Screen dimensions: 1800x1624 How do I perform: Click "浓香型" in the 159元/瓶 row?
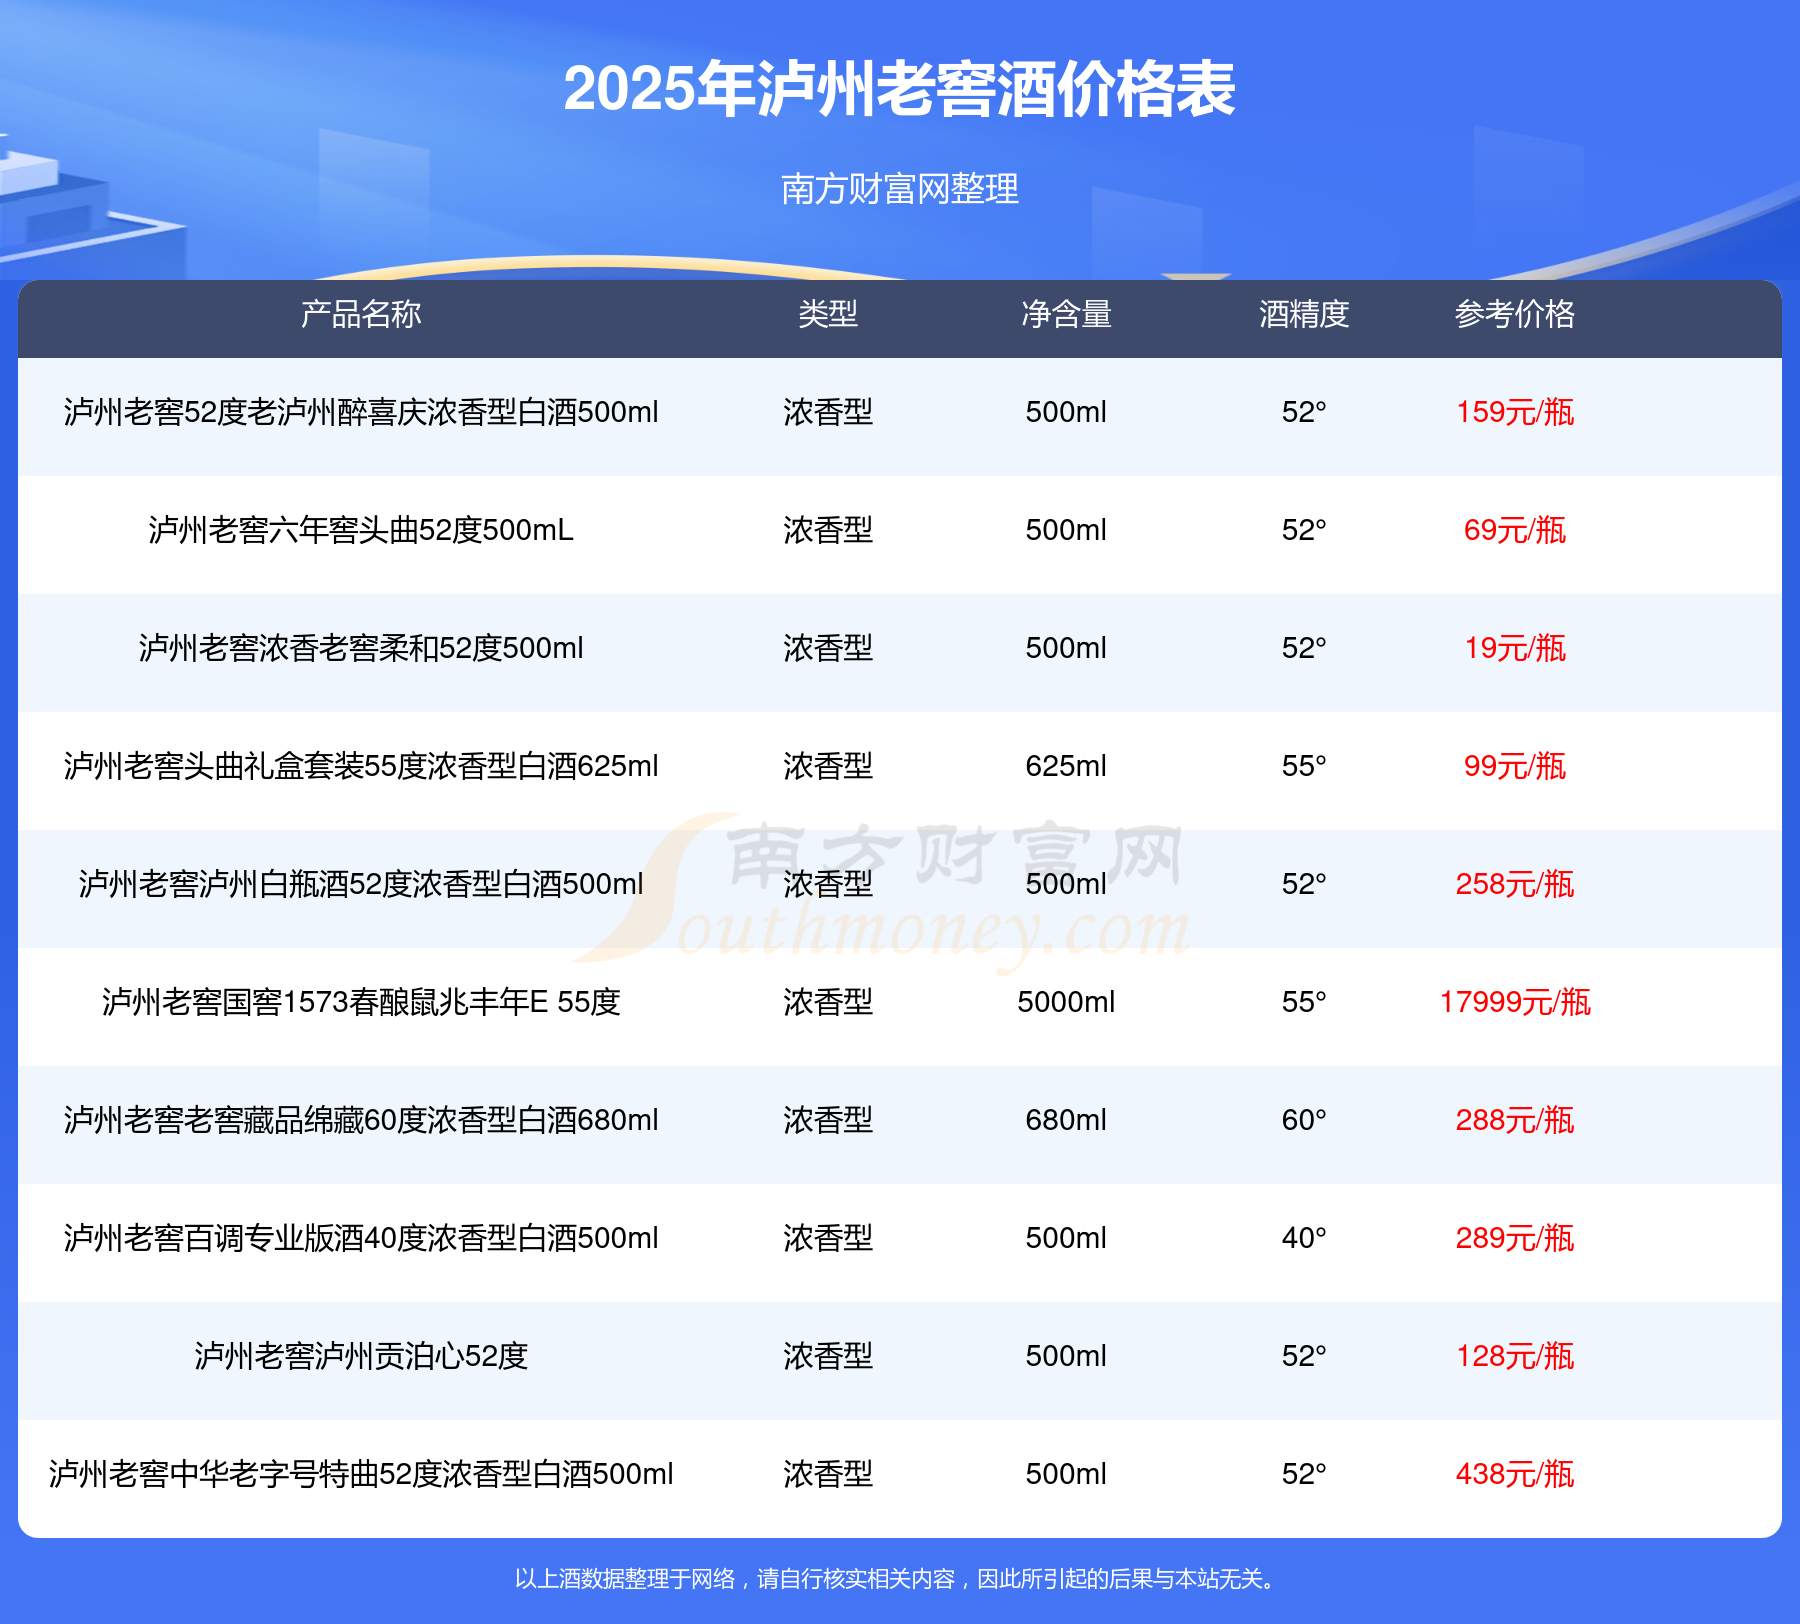[828, 412]
